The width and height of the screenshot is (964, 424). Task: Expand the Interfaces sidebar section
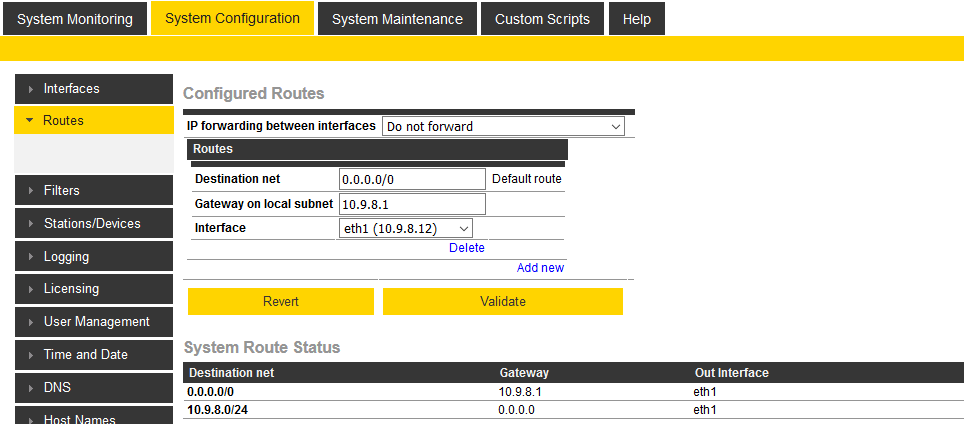[x=93, y=89]
